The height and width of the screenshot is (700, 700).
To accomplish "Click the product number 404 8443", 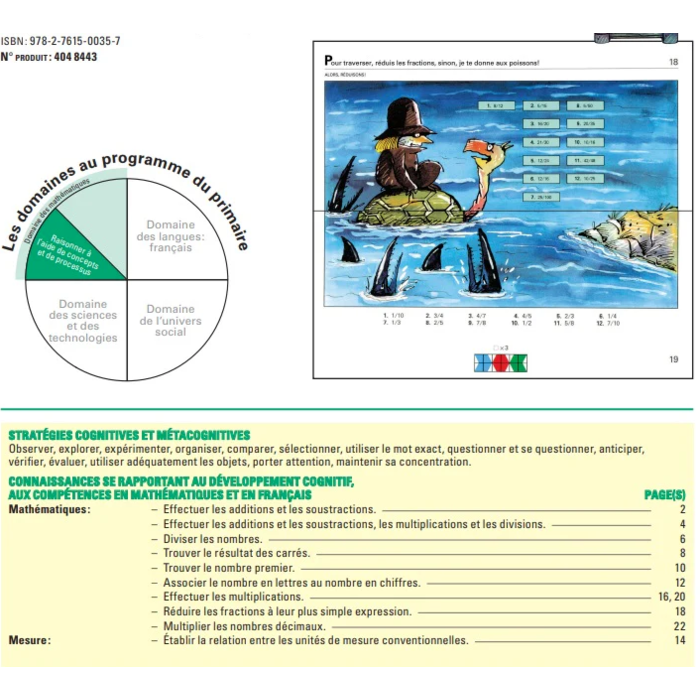I will pos(75,57).
